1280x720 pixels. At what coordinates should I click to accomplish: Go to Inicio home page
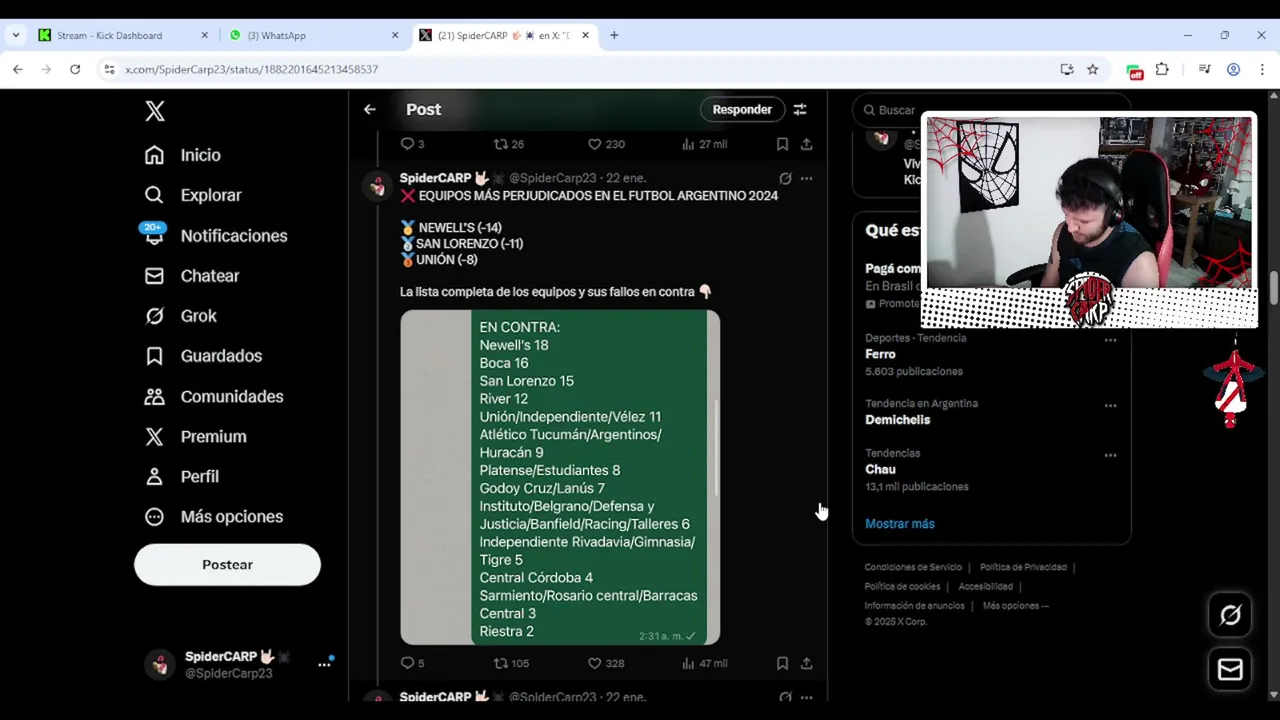(182, 155)
